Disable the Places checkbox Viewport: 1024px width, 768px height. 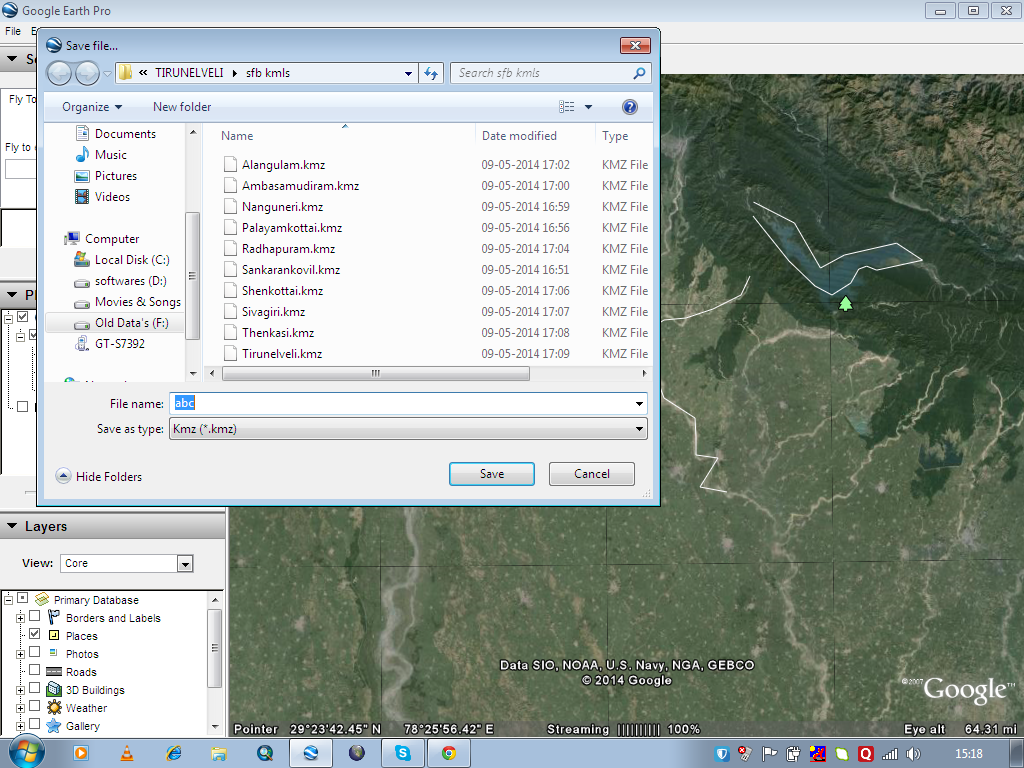[33, 636]
